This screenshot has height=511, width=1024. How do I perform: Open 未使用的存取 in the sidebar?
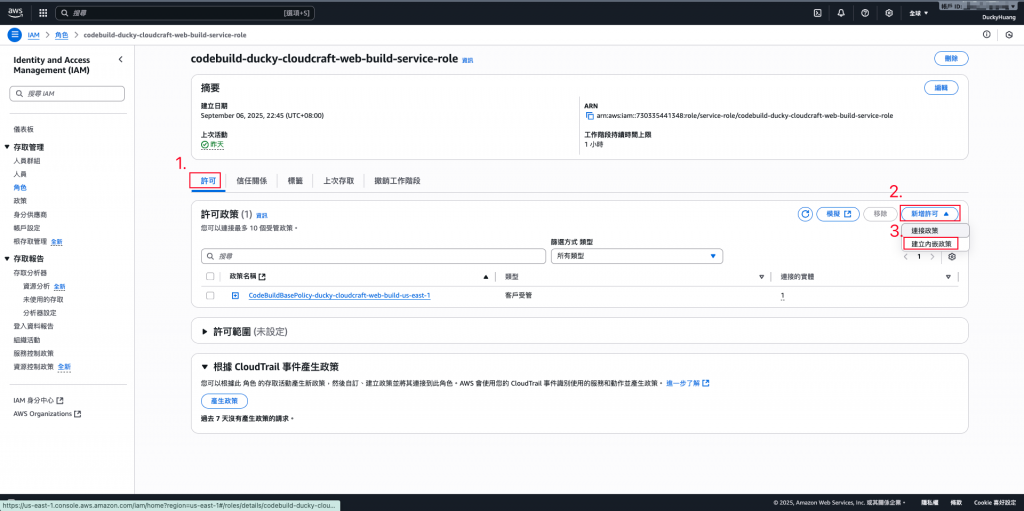(43, 299)
